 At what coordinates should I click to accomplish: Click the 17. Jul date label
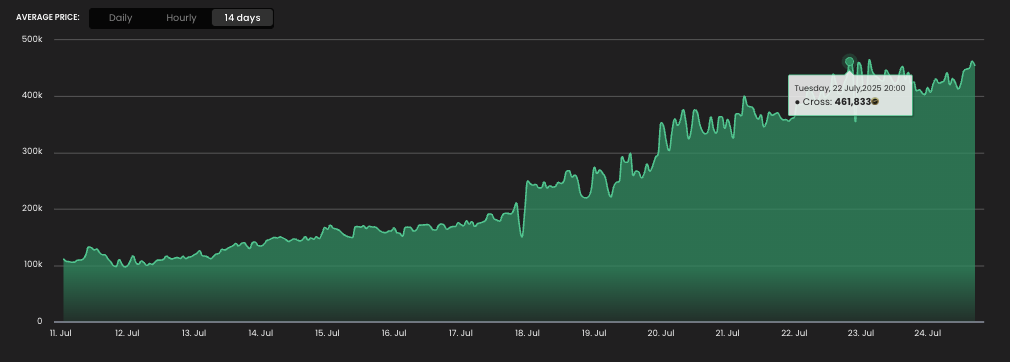click(x=461, y=333)
